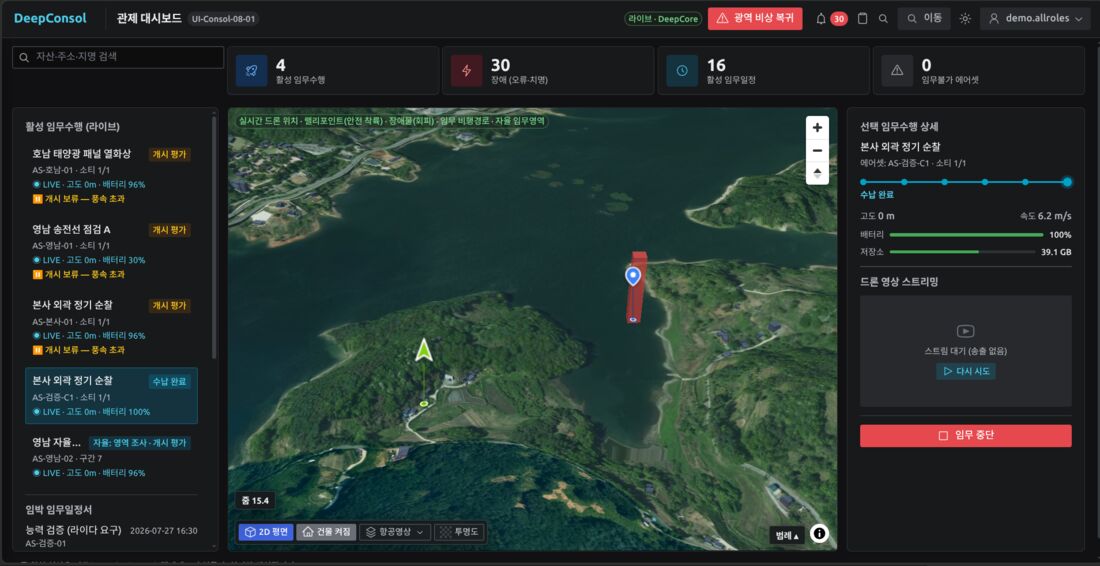Open demo.allroles user menu

1035,19
